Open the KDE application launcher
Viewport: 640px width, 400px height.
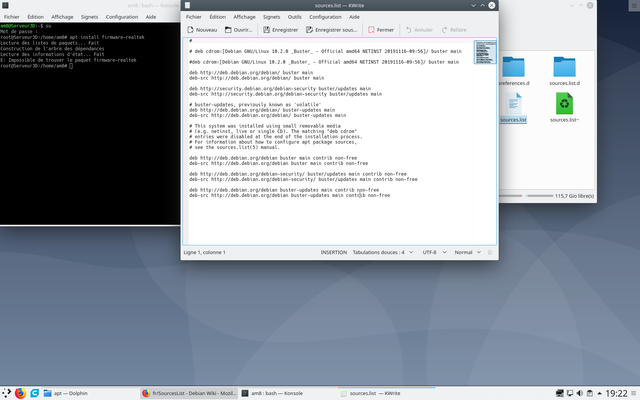coord(7,393)
